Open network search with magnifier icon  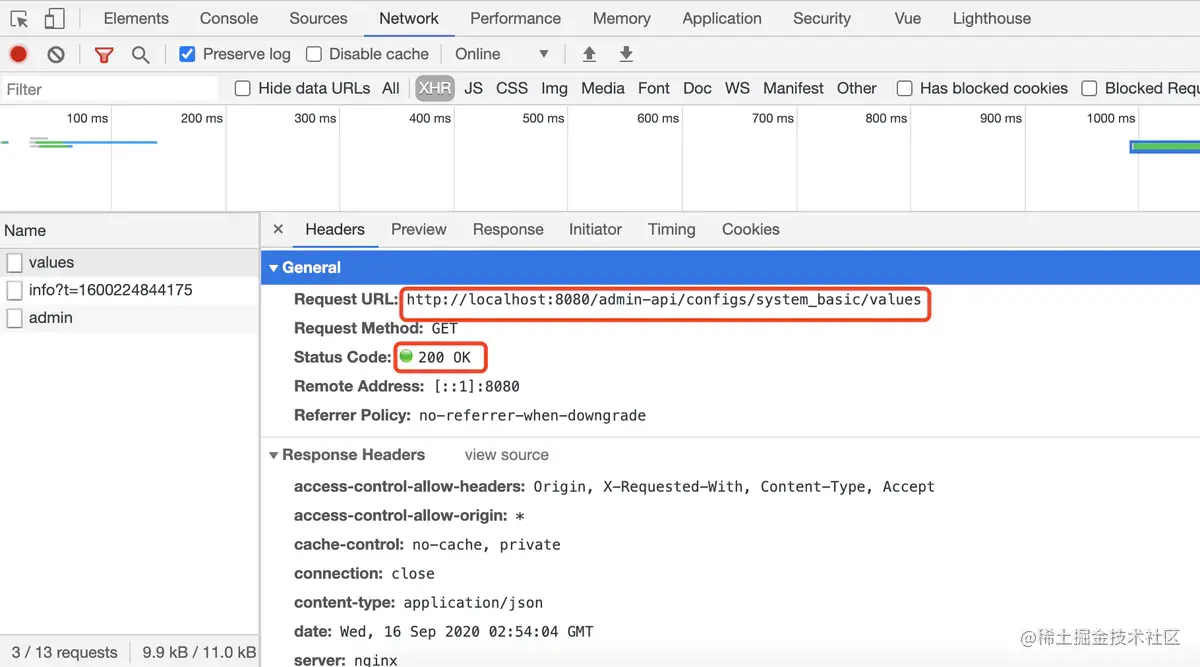tap(141, 55)
